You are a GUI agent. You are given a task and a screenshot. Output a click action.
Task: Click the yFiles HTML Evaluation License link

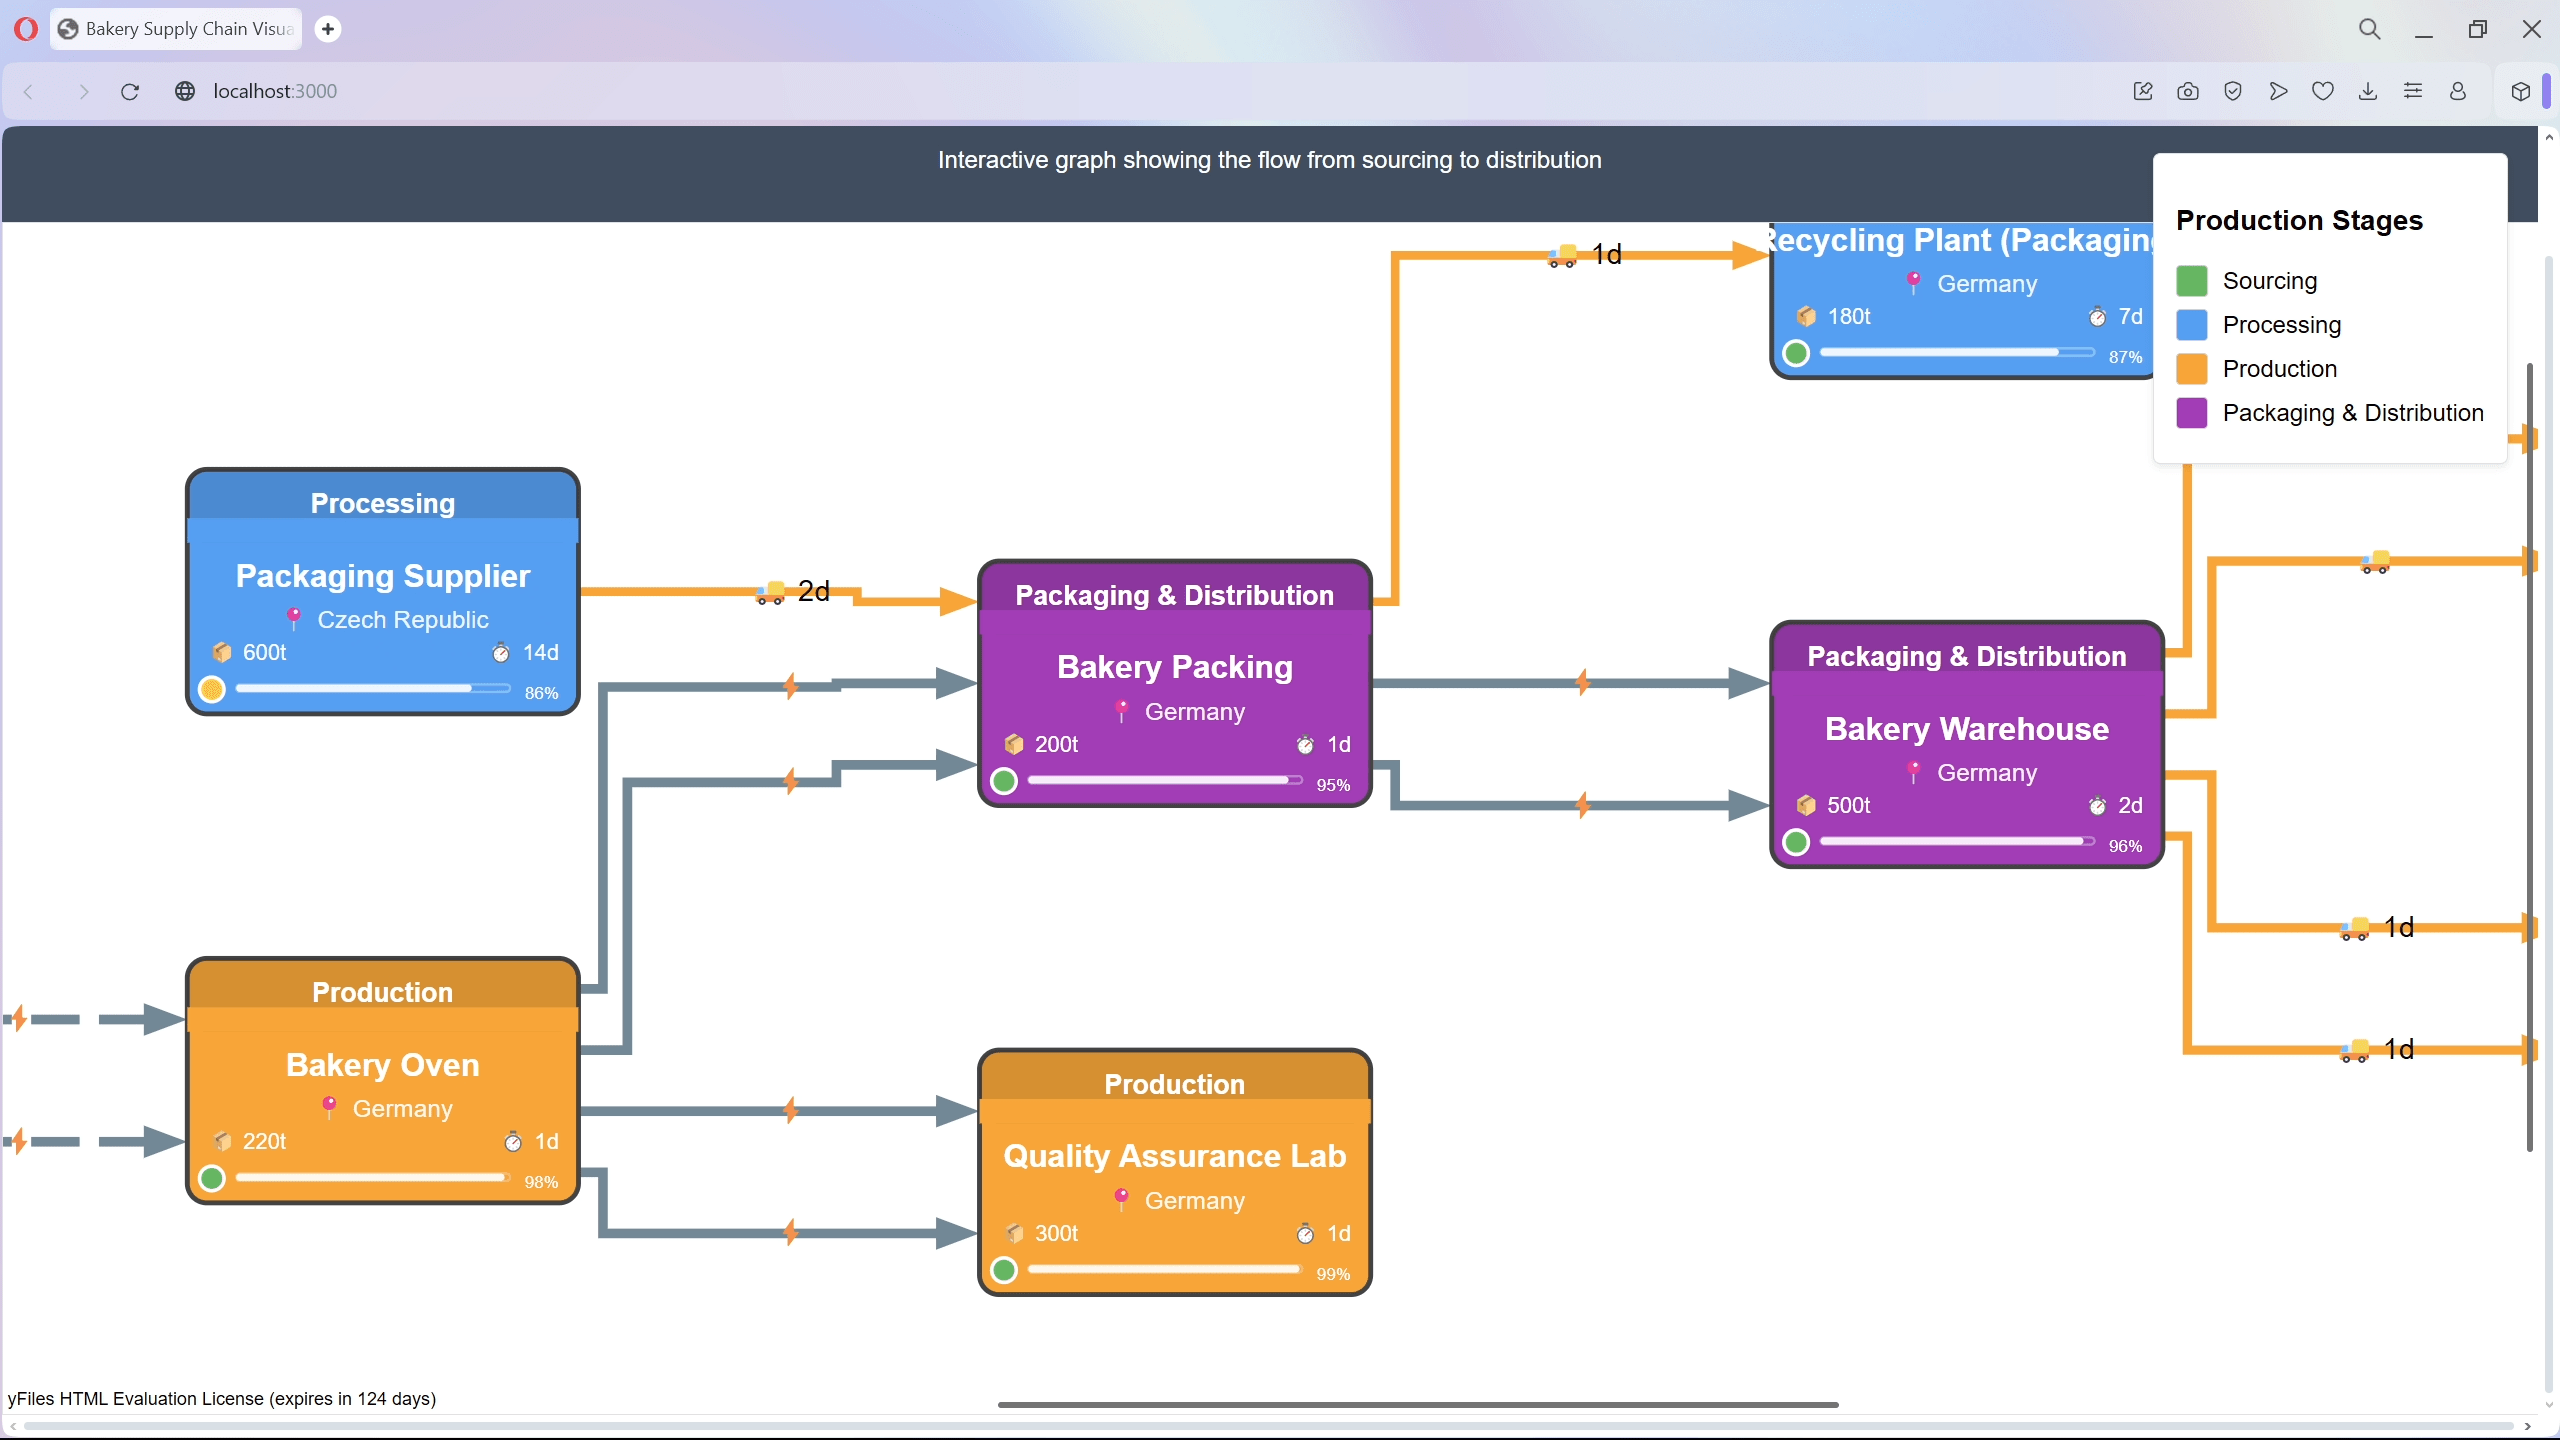[x=222, y=1398]
